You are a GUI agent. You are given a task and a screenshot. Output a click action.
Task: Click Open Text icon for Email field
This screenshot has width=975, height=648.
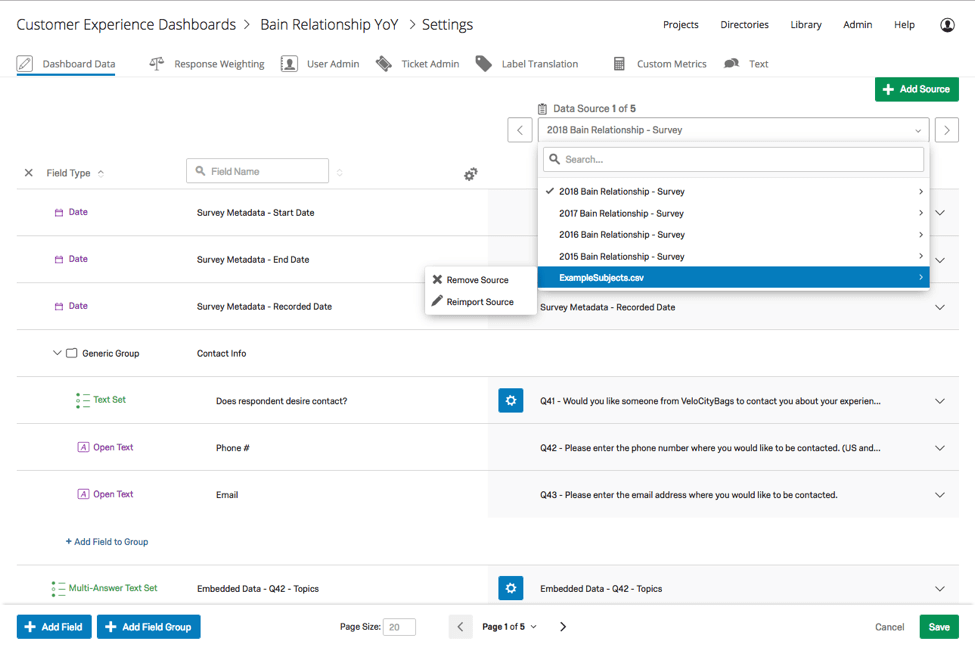coord(83,494)
